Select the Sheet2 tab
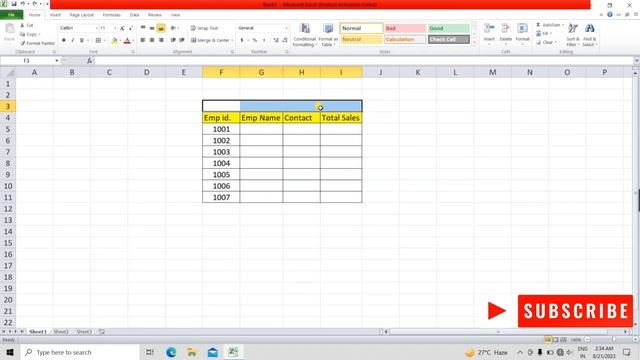640x360 pixels. (61, 332)
